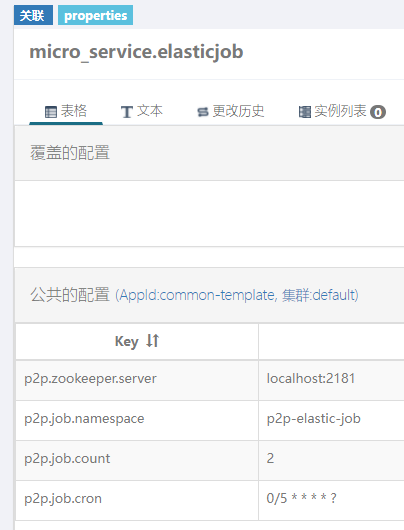
Task: Click the table icon beside 表格
Action: pos(51,112)
